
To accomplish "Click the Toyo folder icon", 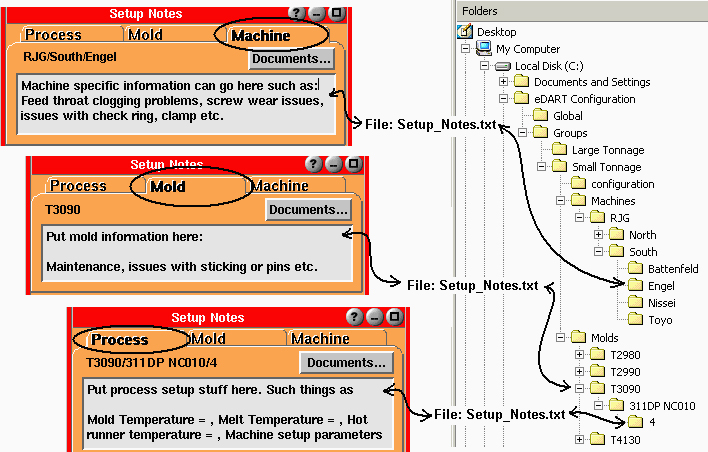I will 635,320.
